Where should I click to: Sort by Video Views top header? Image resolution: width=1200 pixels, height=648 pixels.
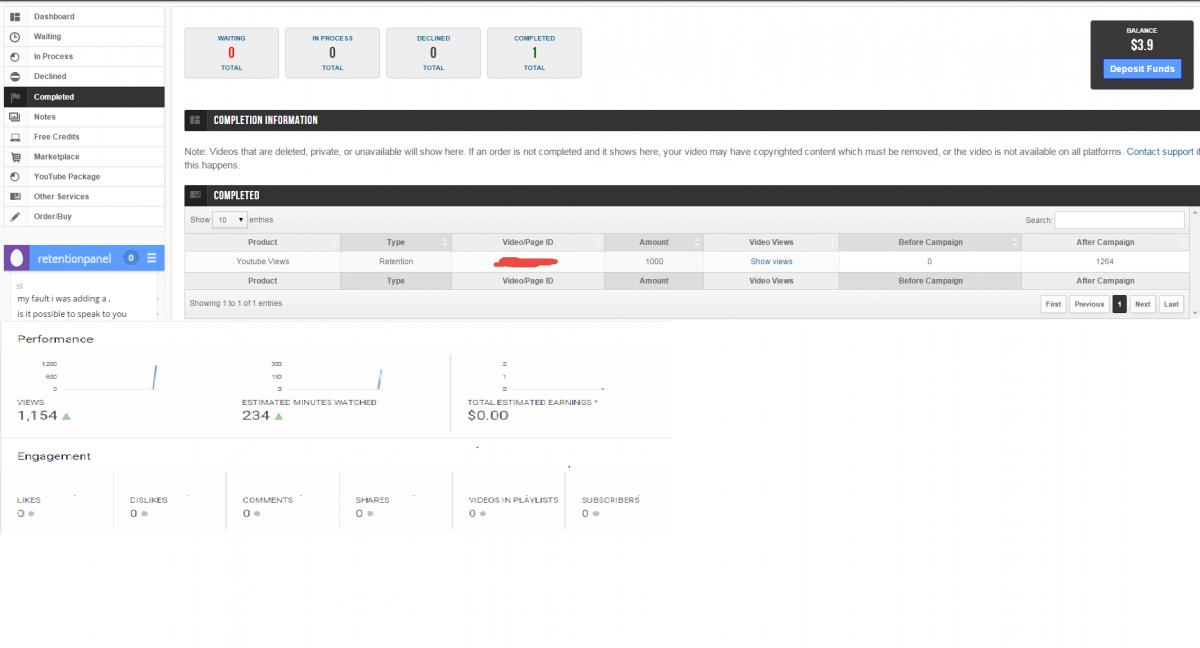coord(771,242)
